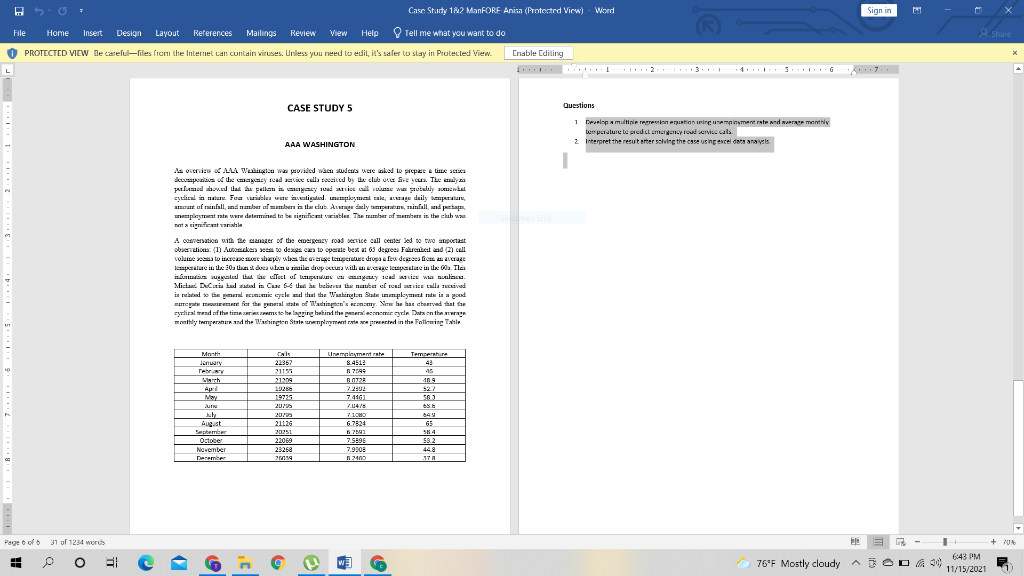This screenshot has width=1024, height=576.
Task: Expand the Quick Access Toolbar customization arrow
Action: 80,10
